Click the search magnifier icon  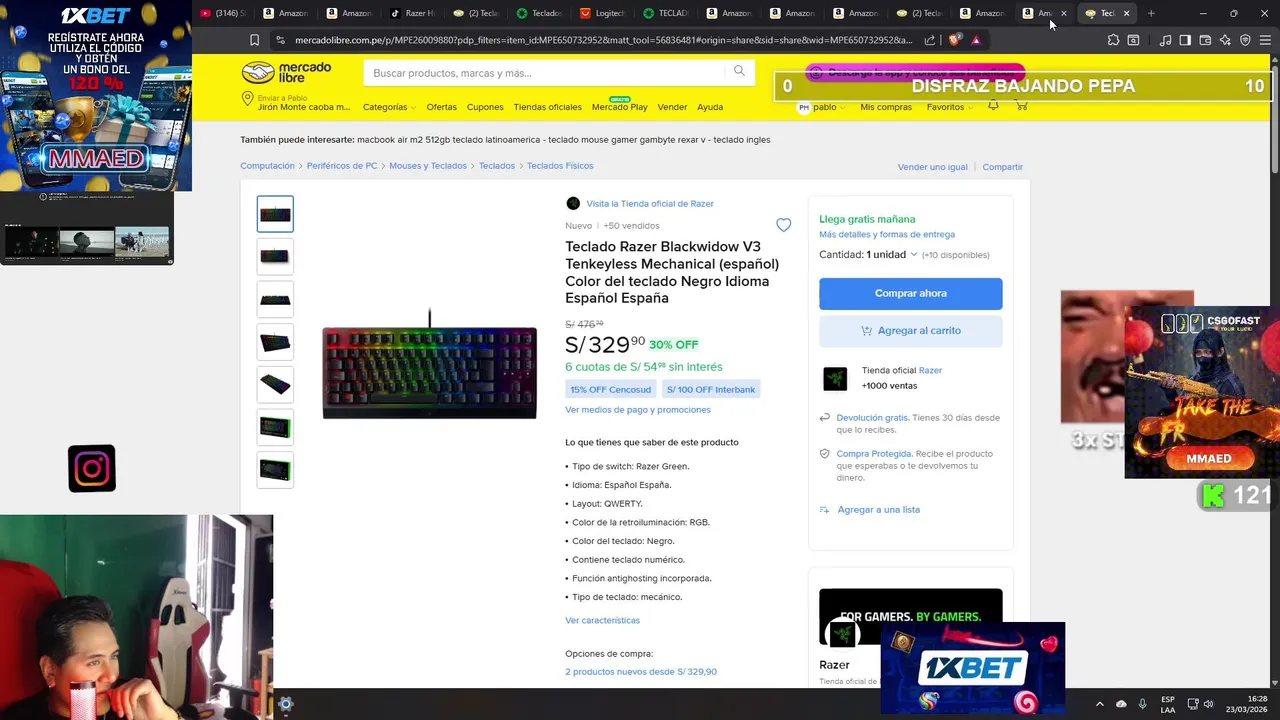(739, 71)
